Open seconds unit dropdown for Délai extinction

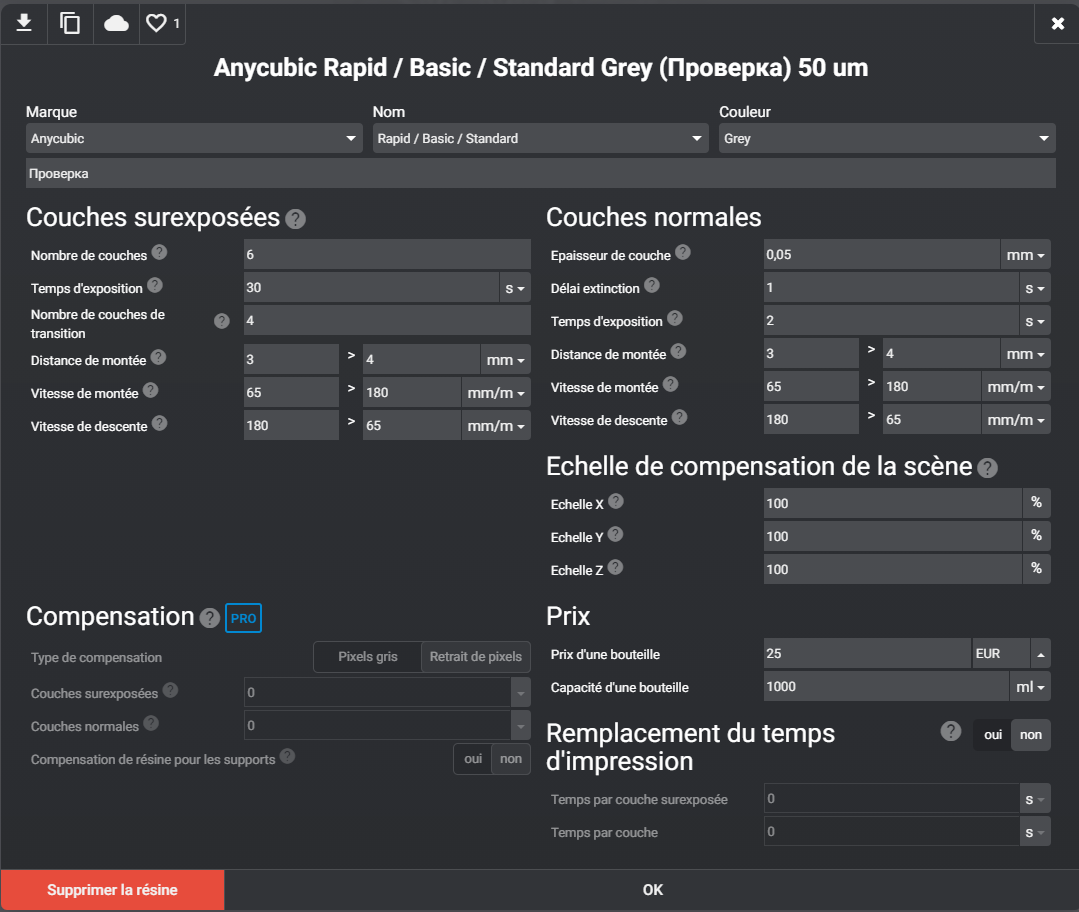(x=1034, y=288)
